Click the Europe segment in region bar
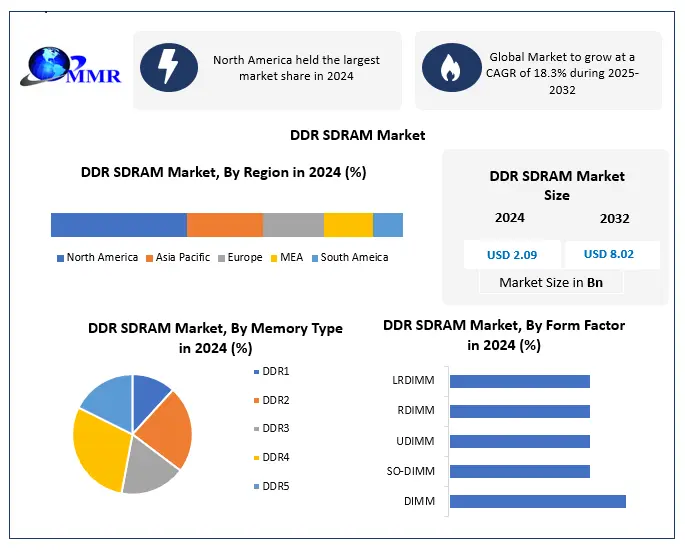Image resolution: width=685 pixels, height=552 pixels. tap(293, 225)
